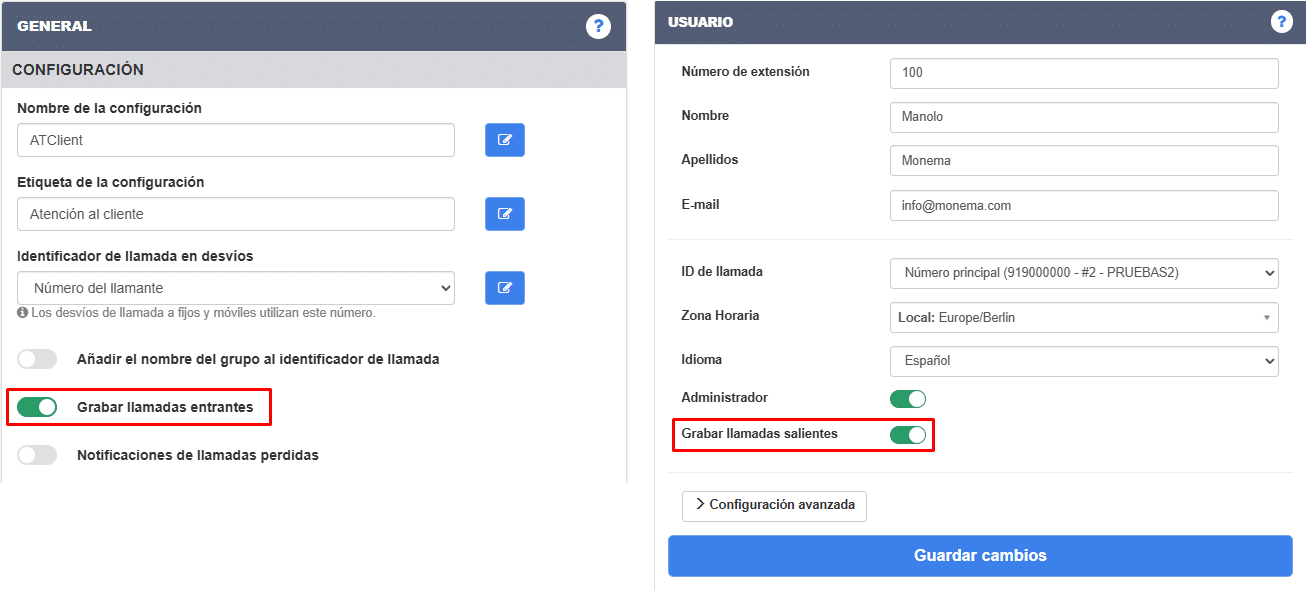Click the Etiqueta de la configuración field
Image resolution: width=1307 pixels, height=592 pixels.
point(236,214)
